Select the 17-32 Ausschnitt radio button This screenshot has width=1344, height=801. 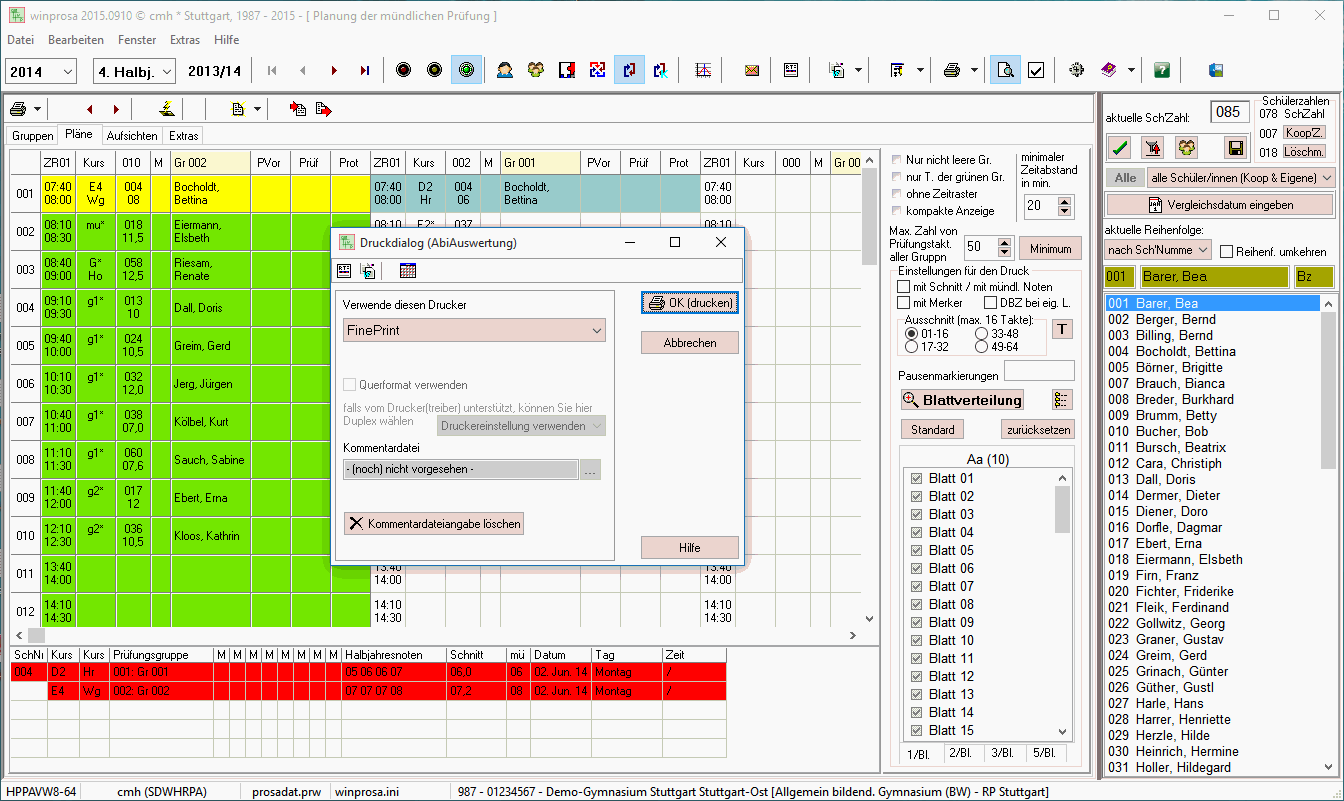(x=910, y=347)
